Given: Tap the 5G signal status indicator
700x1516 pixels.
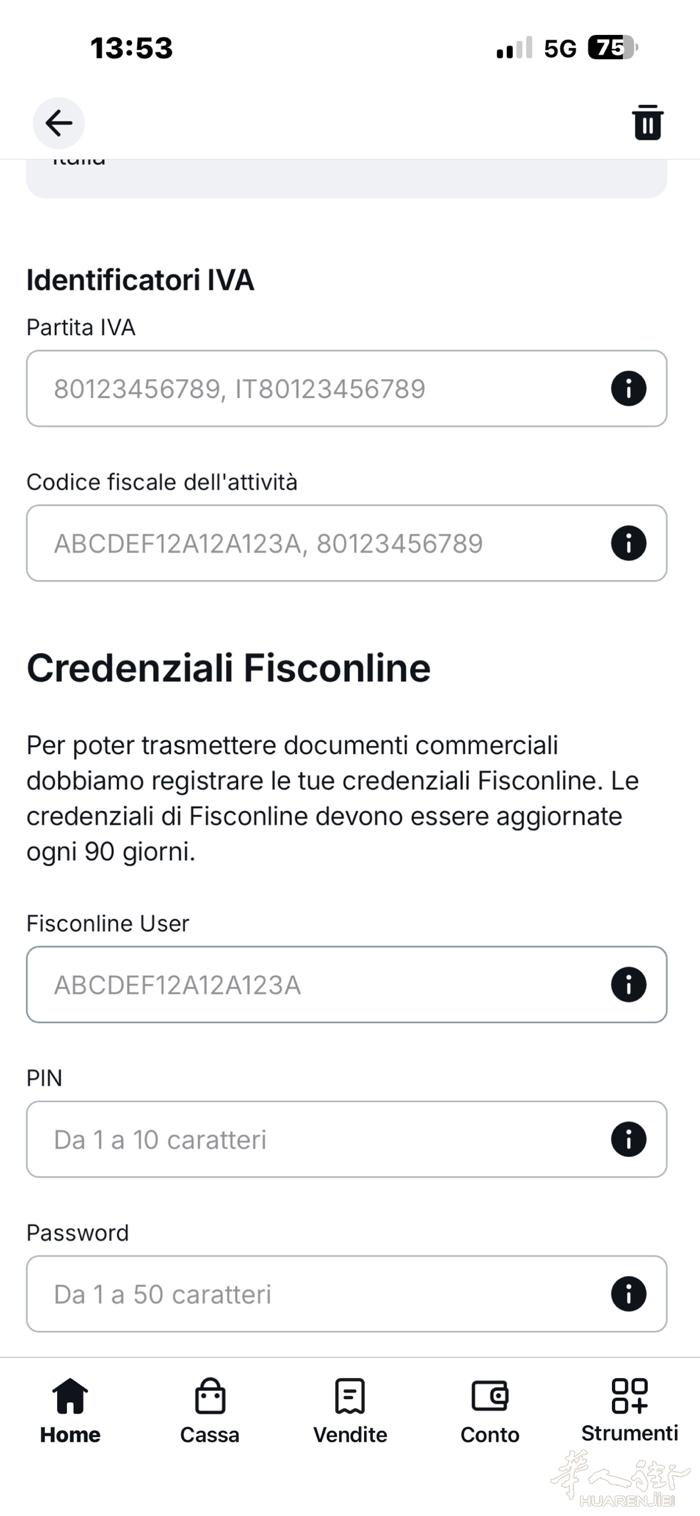Looking at the screenshot, I should [560, 48].
